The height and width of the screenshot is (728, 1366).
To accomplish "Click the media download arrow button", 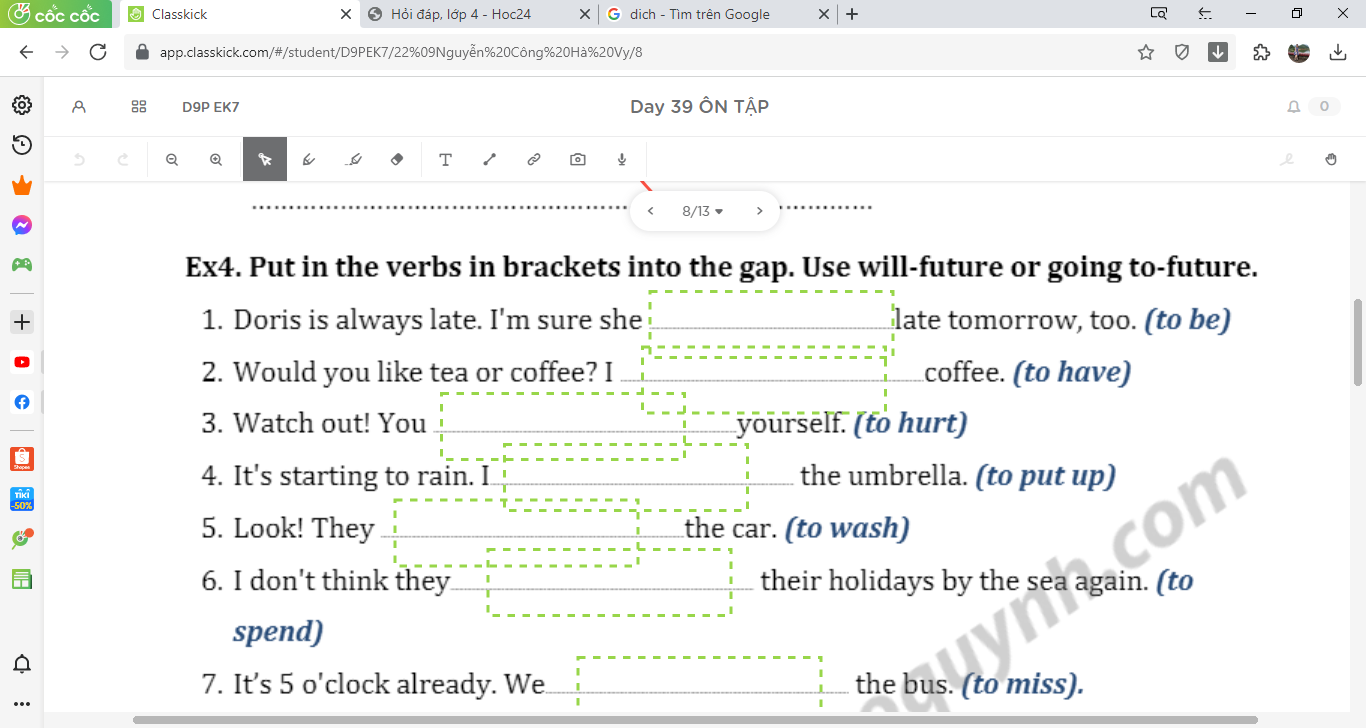I will [1218, 52].
